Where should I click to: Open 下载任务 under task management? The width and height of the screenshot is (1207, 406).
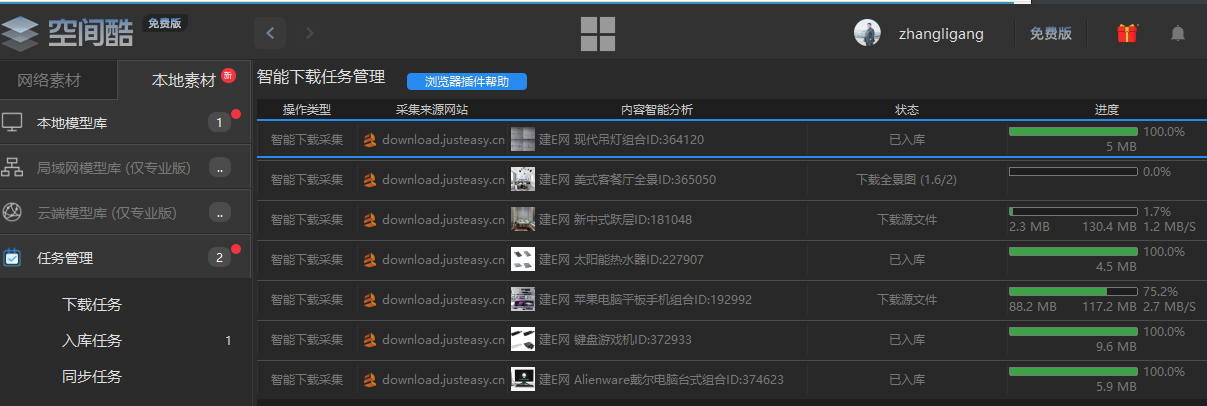[x=92, y=304]
